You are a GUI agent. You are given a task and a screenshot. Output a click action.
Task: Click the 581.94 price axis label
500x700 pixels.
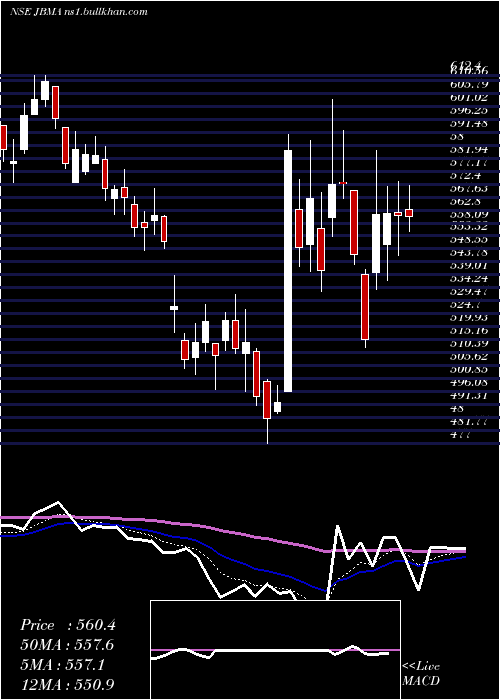469,149
